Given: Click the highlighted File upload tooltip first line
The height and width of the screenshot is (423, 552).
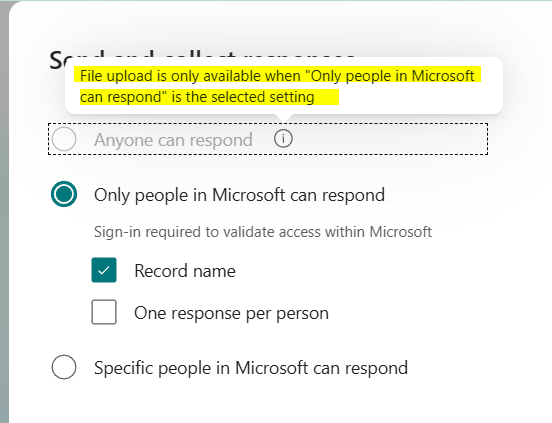Looking at the screenshot, I should click(277, 76).
